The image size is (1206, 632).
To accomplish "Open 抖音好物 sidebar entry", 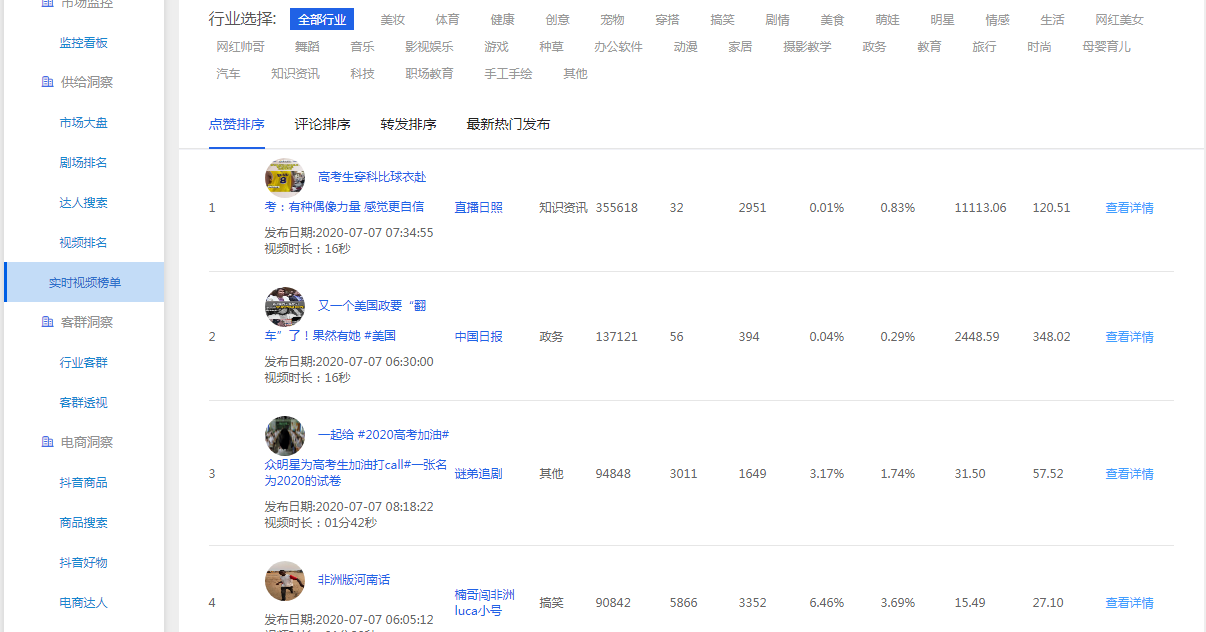I will click(84, 562).
